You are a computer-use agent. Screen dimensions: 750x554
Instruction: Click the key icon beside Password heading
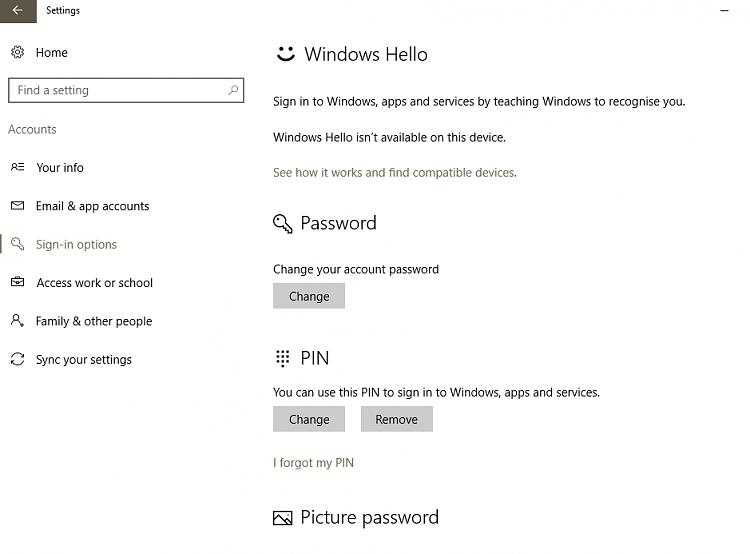(x=282, y=223)
